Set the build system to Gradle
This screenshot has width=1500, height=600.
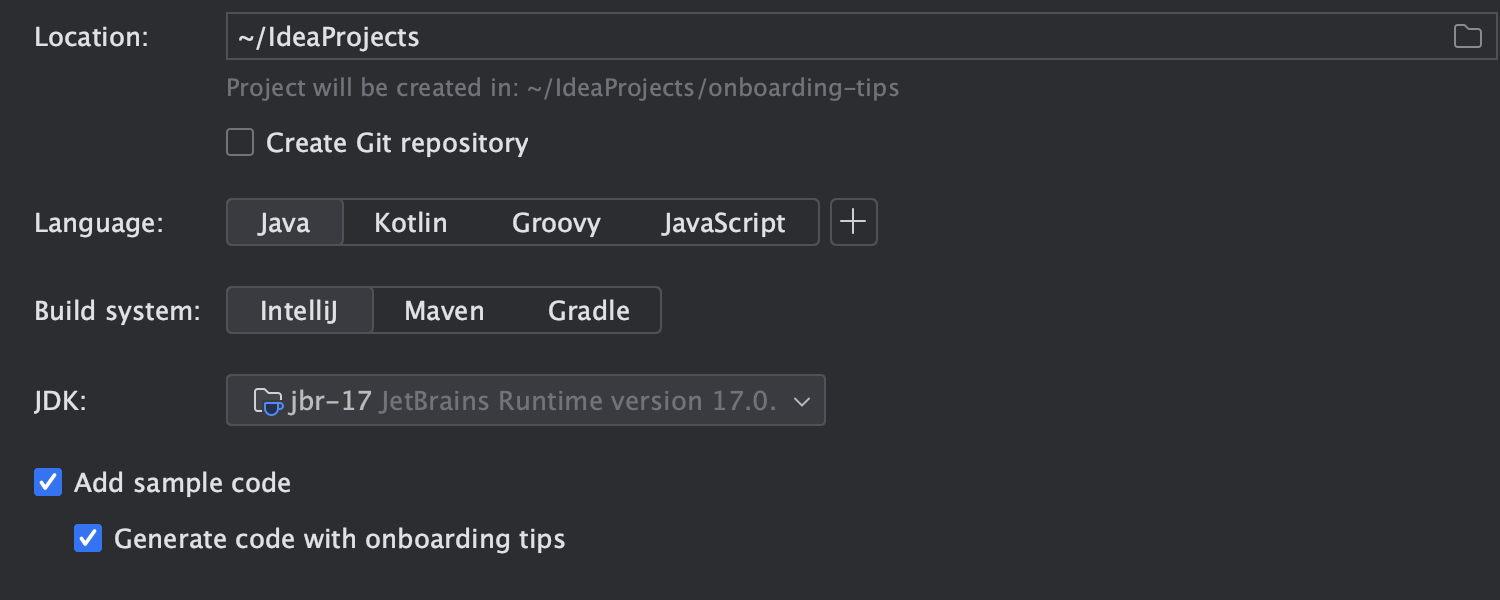pyautogui.click(x=588, y=310)
